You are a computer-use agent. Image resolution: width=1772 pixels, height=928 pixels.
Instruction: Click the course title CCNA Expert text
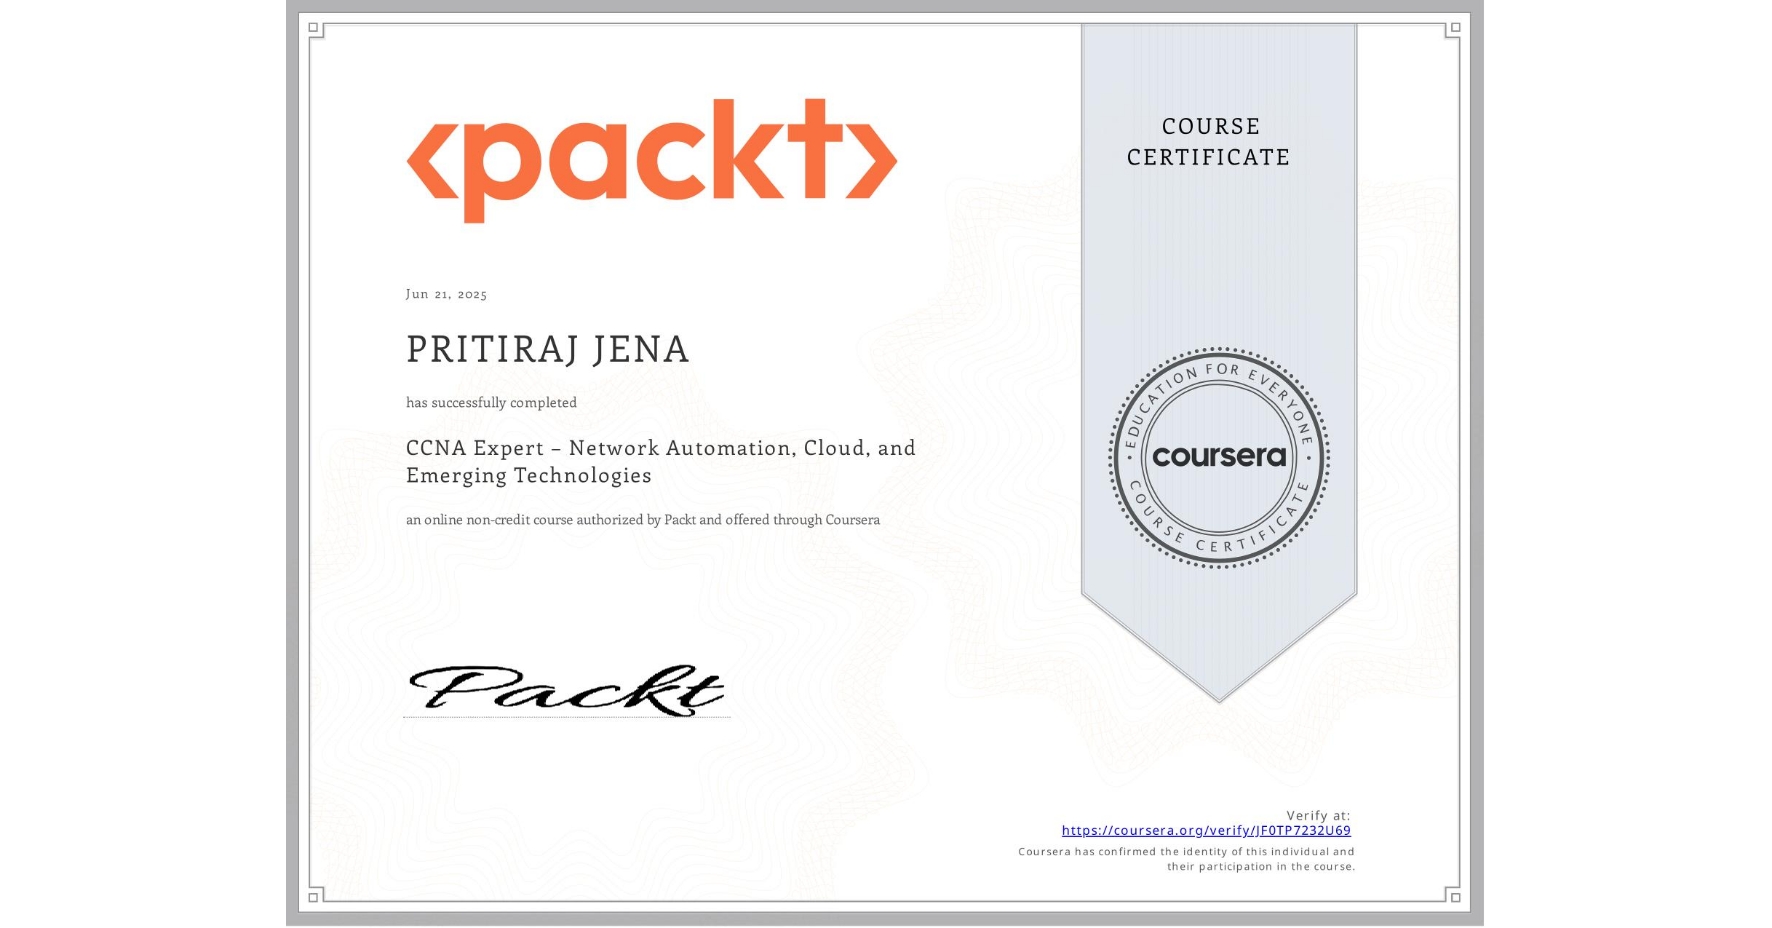[x=661, y=461]
